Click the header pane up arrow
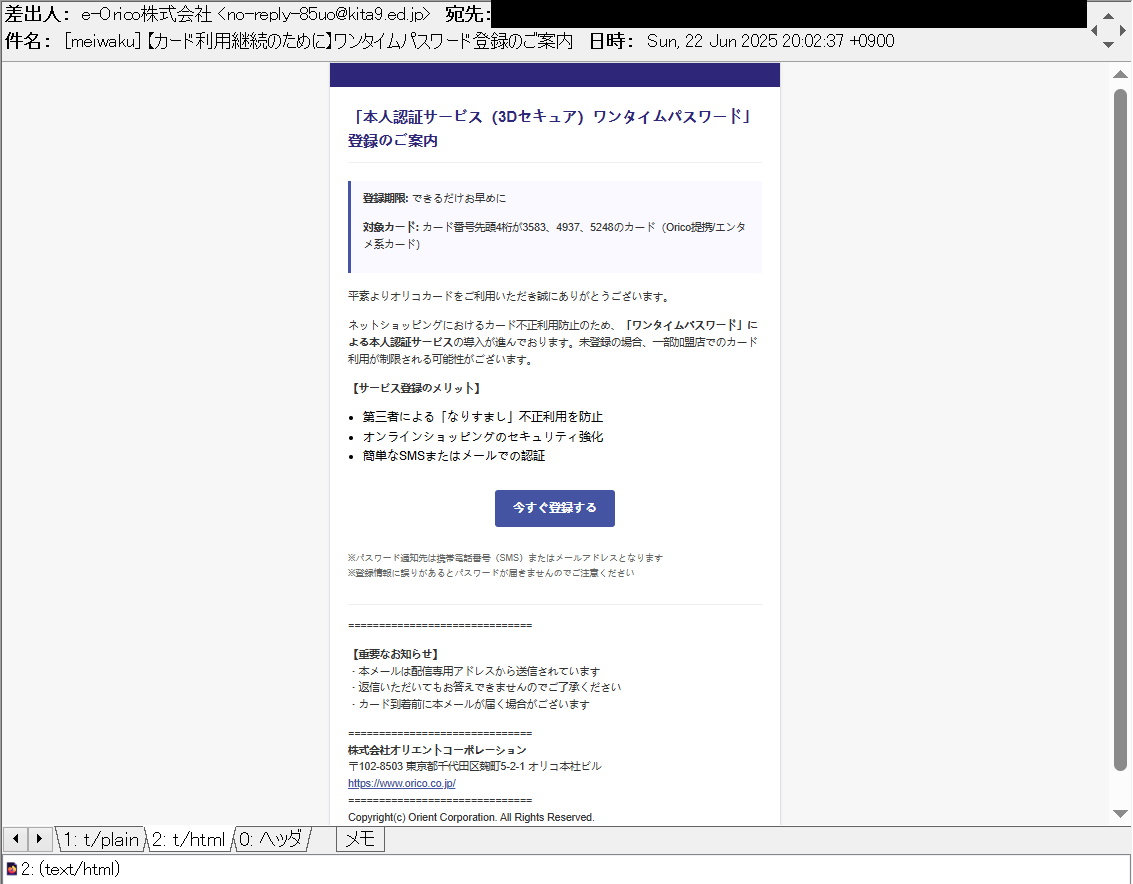 (x=1108, y=15)
